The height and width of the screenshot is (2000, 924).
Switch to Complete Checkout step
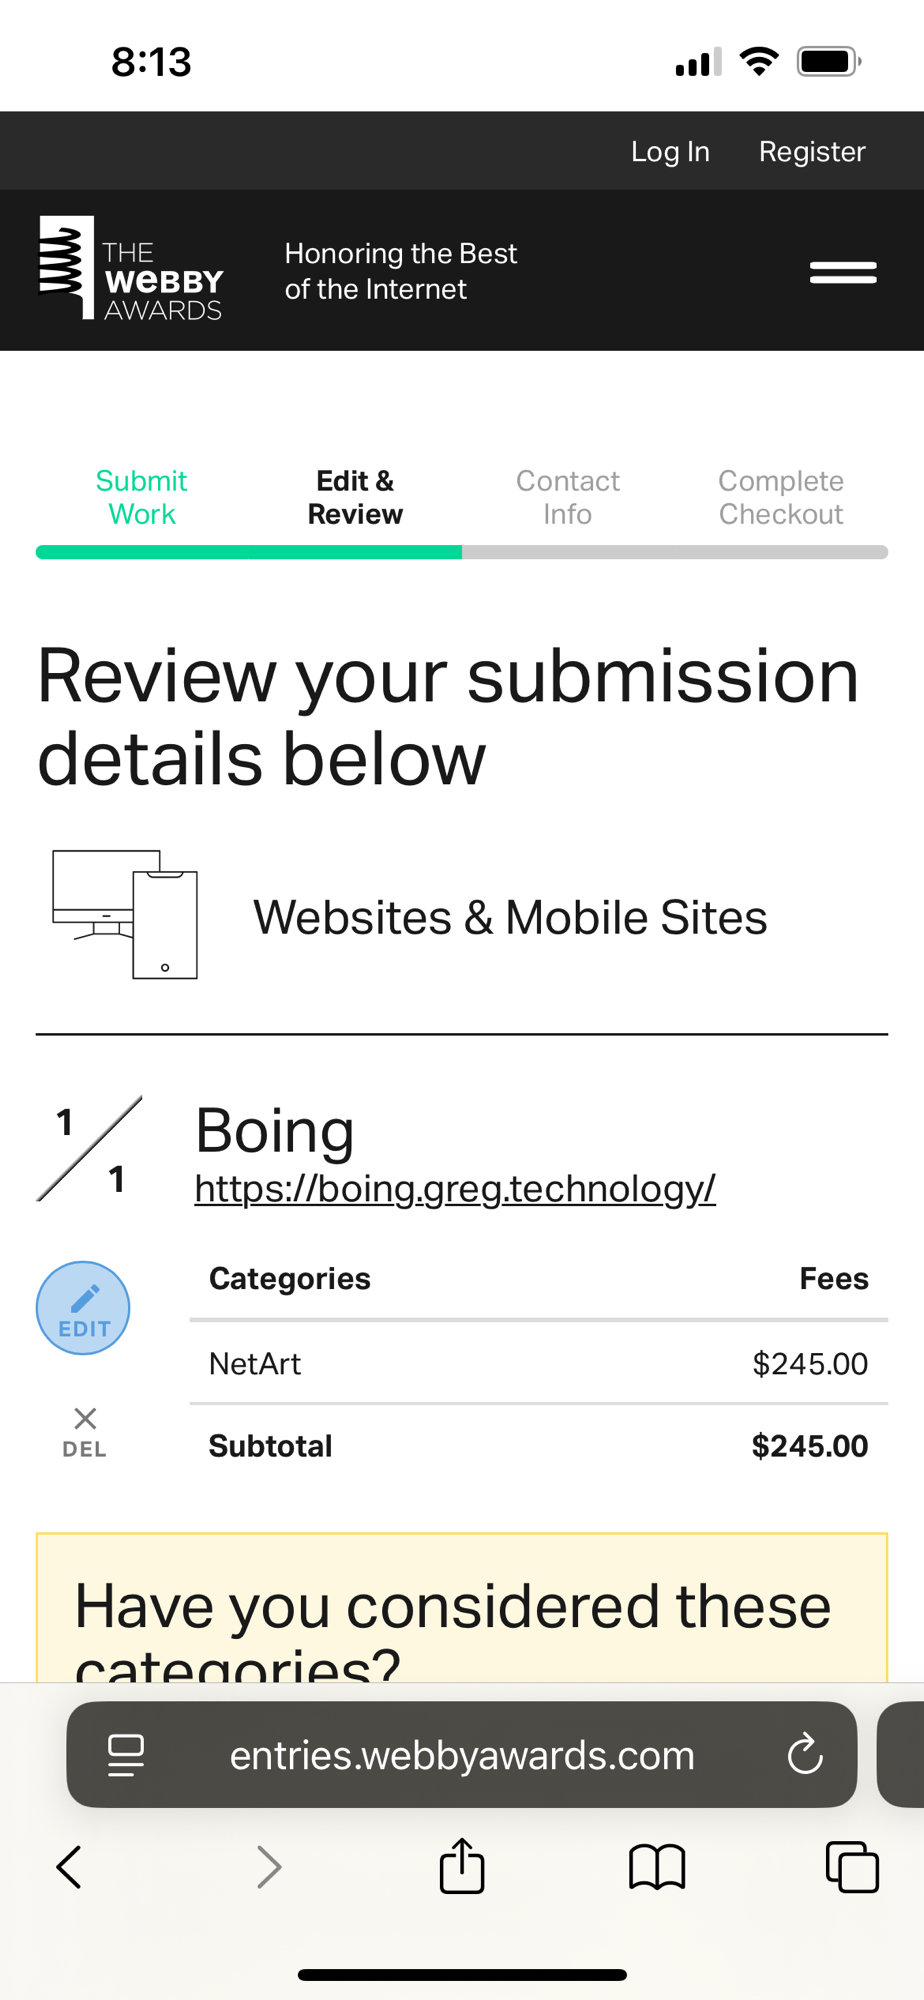[x=781, y=497]
